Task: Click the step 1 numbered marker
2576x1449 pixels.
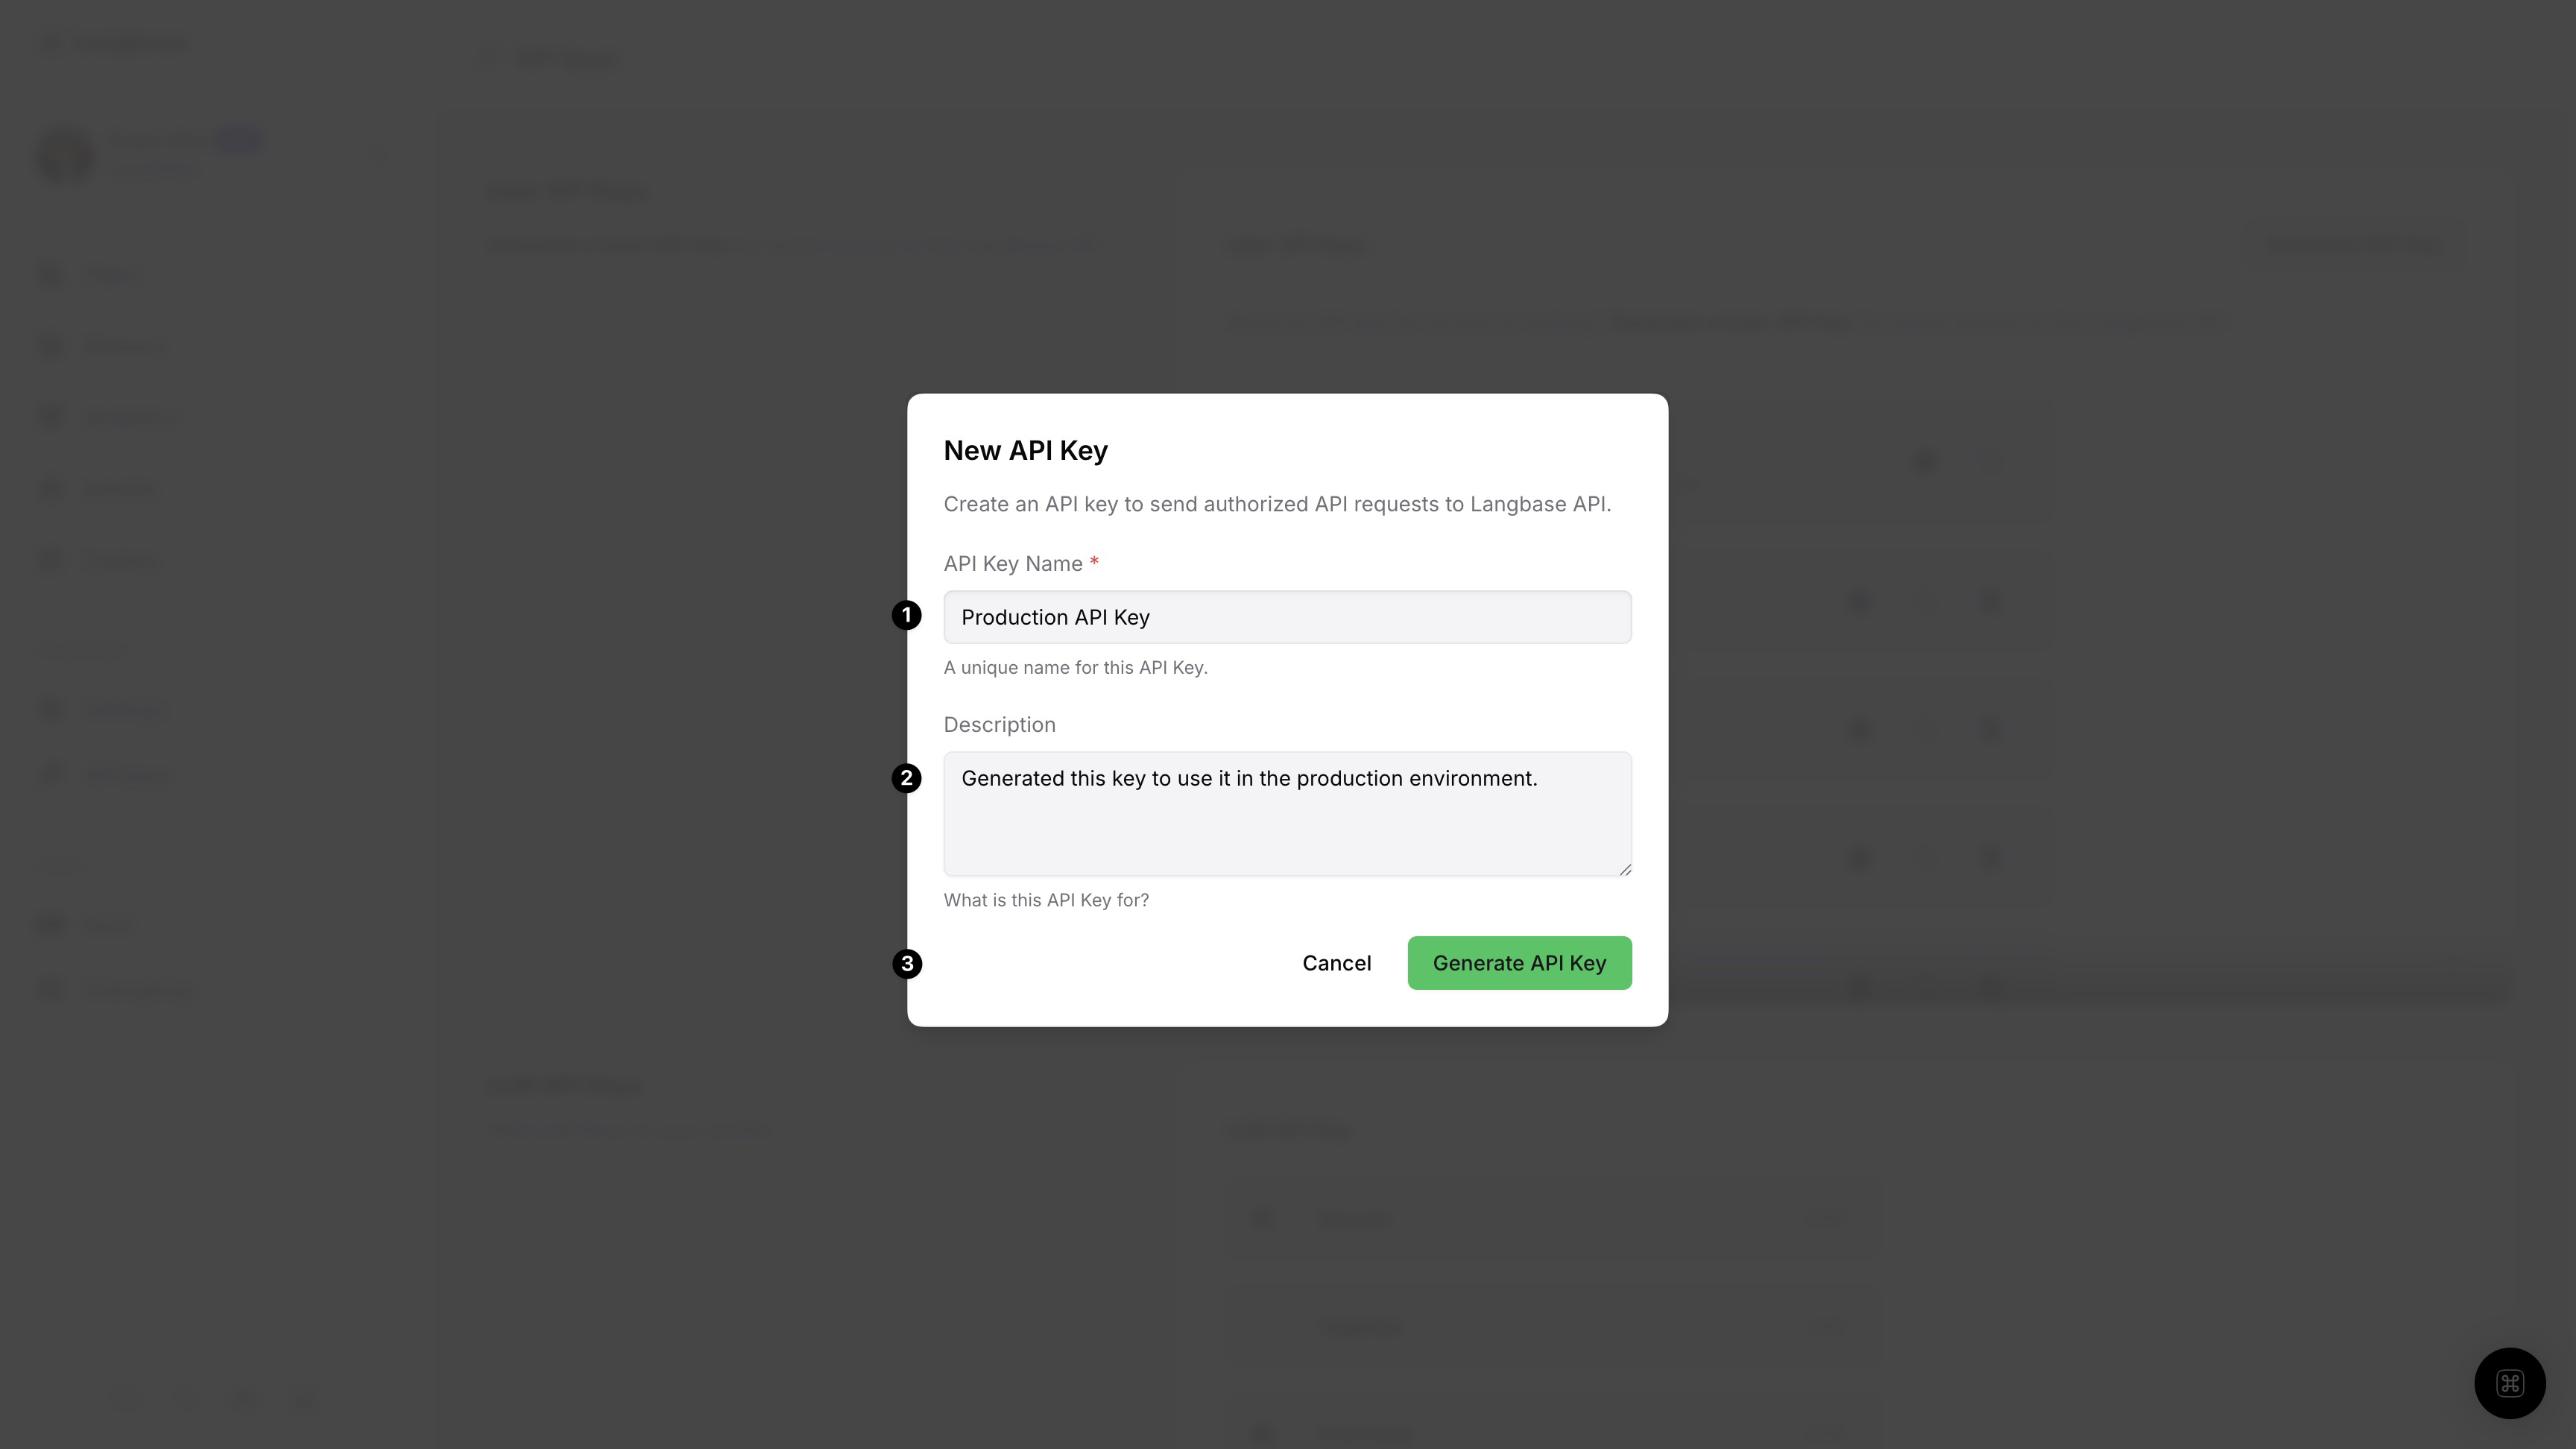Action: (x=906, y=615)
